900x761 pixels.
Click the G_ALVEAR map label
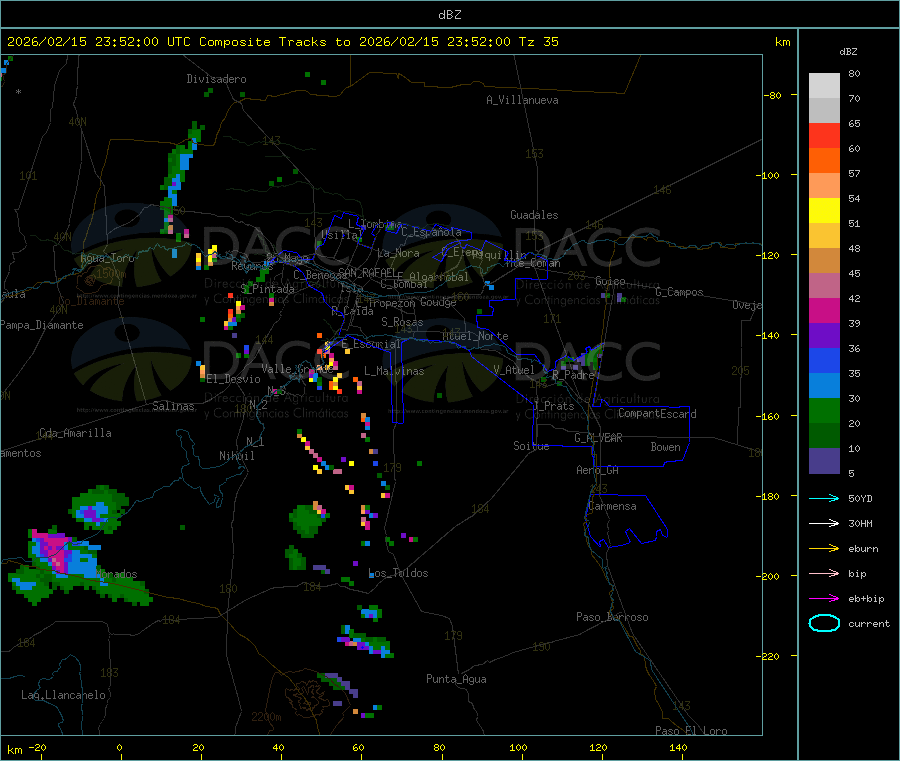coord(598,438)
